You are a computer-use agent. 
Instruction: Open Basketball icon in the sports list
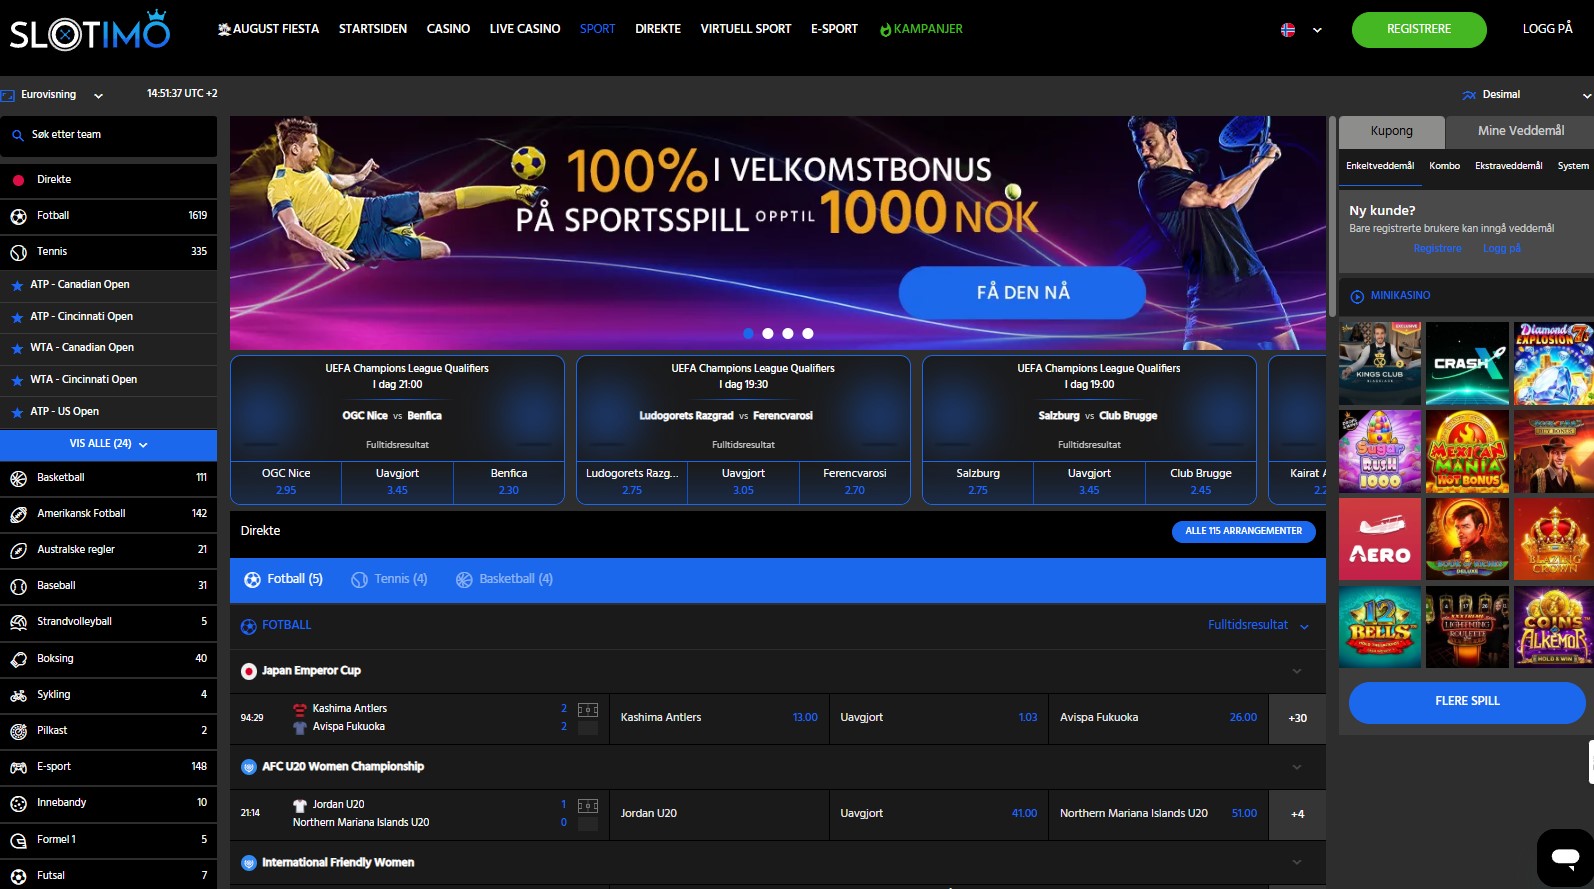(x=18, y=478)
